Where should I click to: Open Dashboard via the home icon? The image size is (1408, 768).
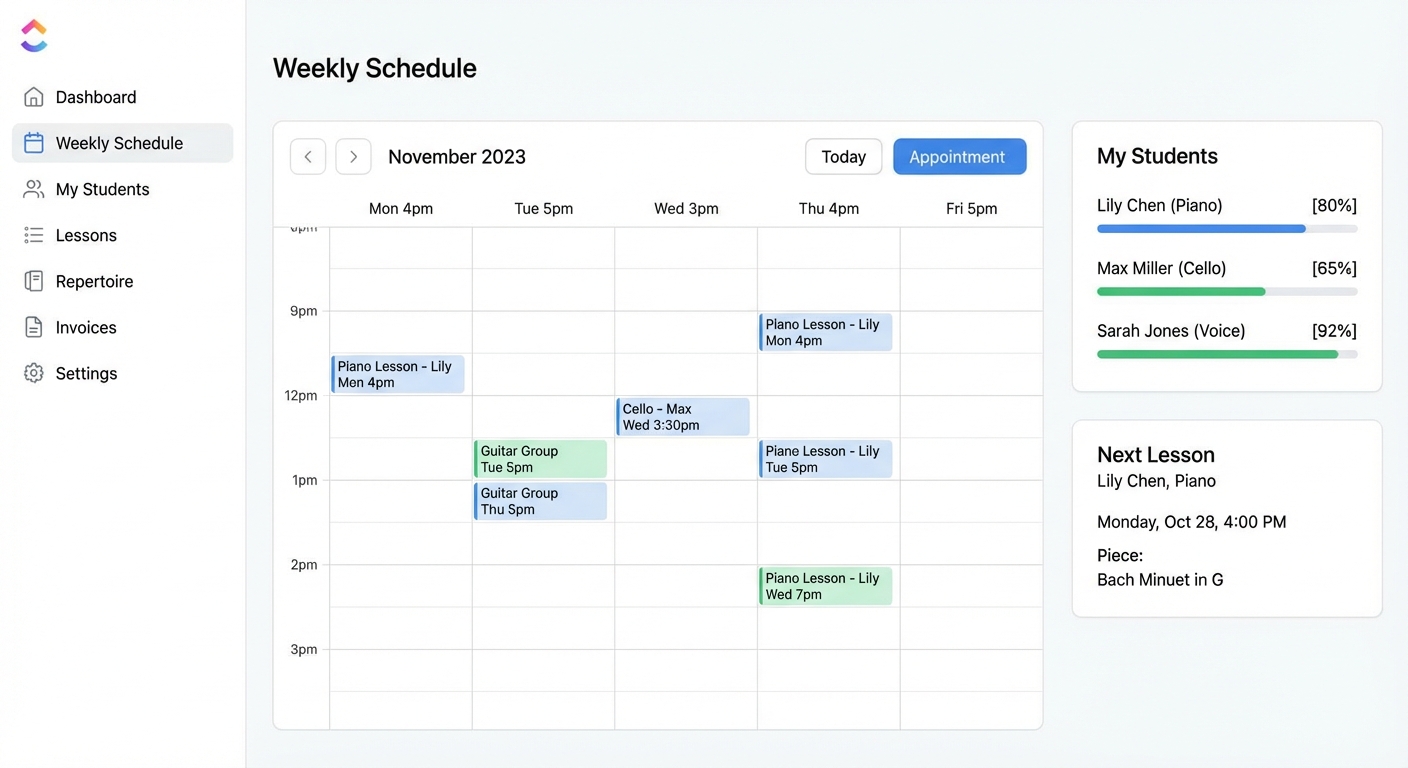[x=34, y=97]
